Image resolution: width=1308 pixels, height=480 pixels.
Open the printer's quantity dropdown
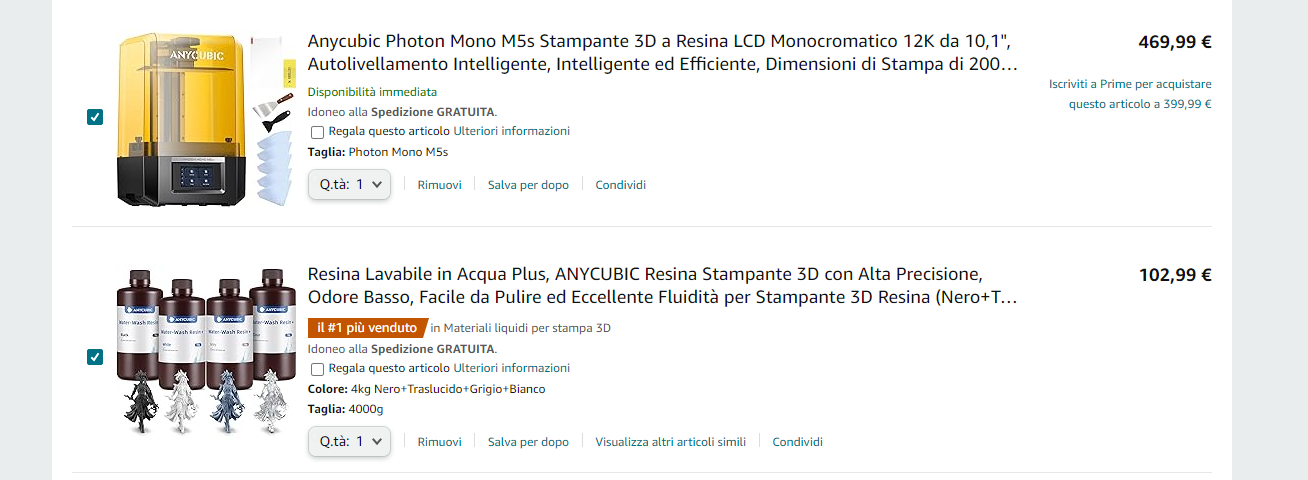[x=349, y=185]
